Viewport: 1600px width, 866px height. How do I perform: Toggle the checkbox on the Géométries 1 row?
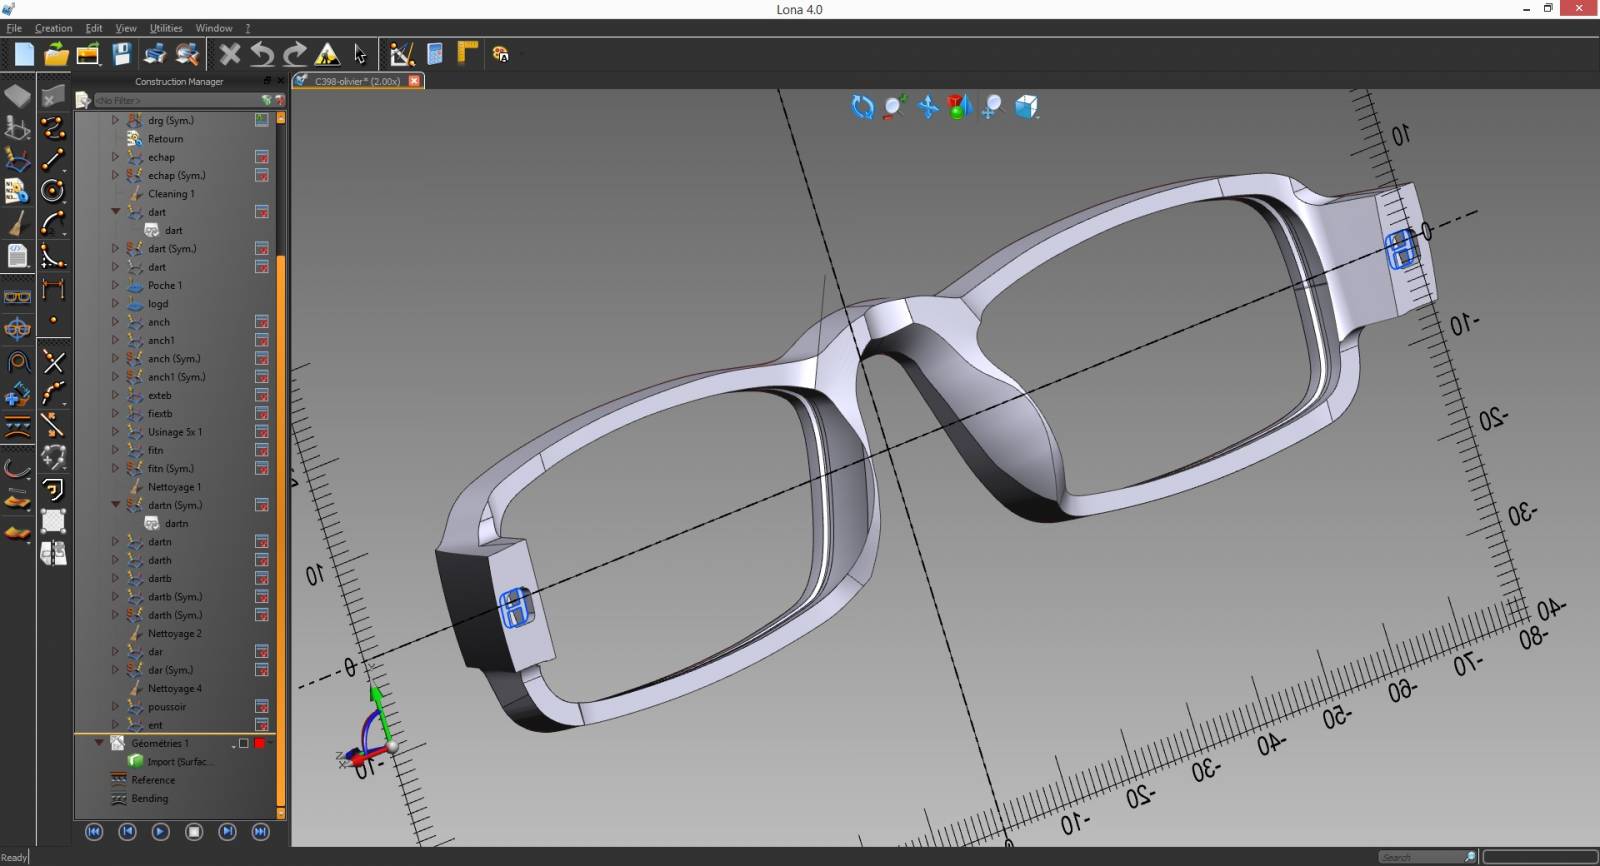[243, 744]
